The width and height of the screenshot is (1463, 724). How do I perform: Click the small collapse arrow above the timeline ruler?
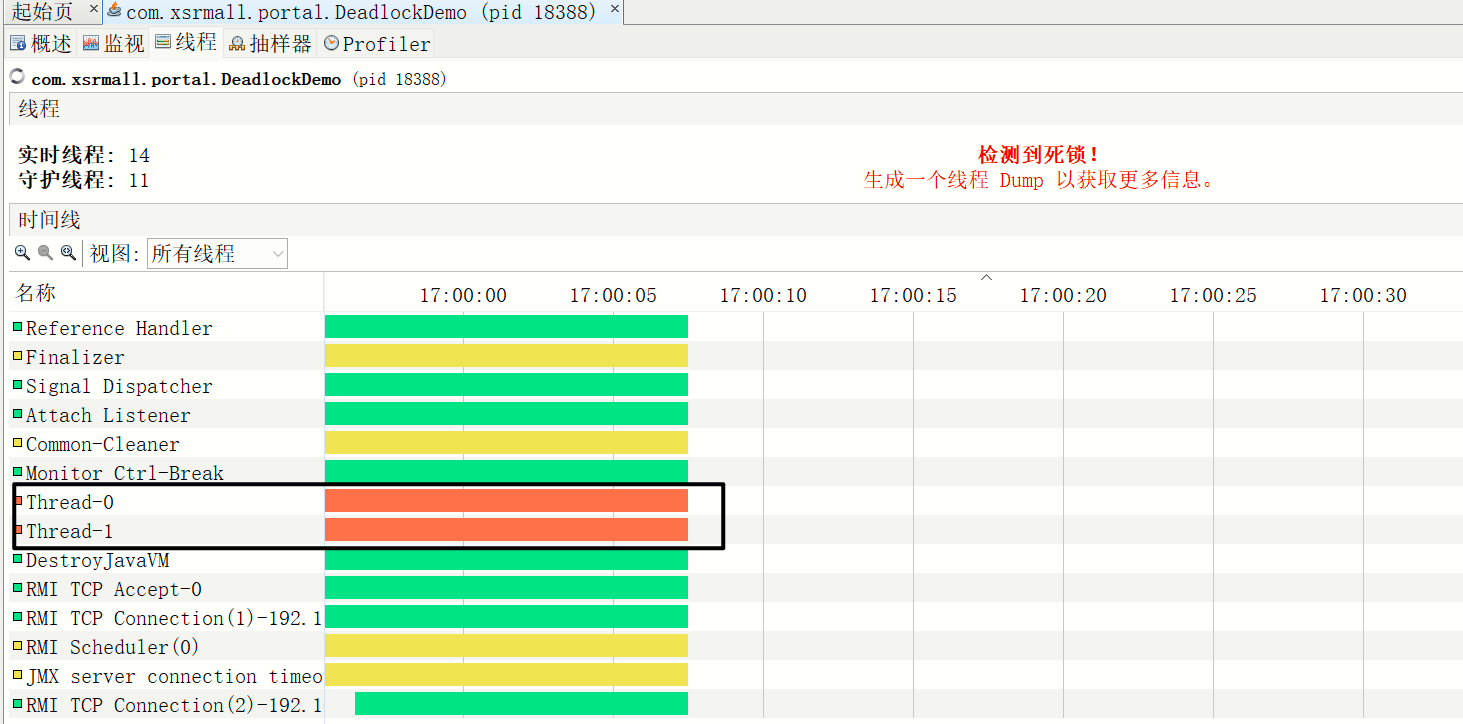(986, 277)
